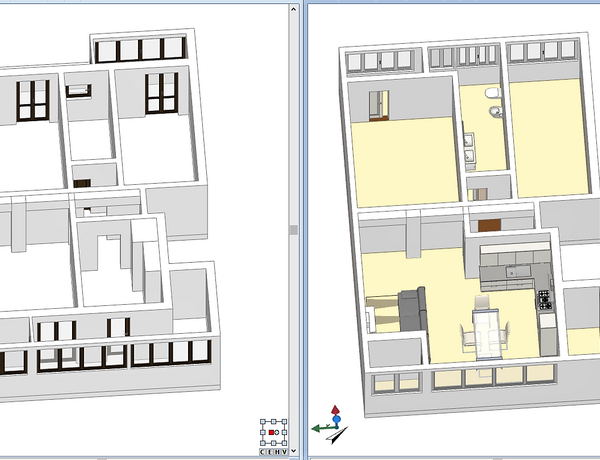
Task: Select the red center square in the grid widget
Action: click(271, 433)
